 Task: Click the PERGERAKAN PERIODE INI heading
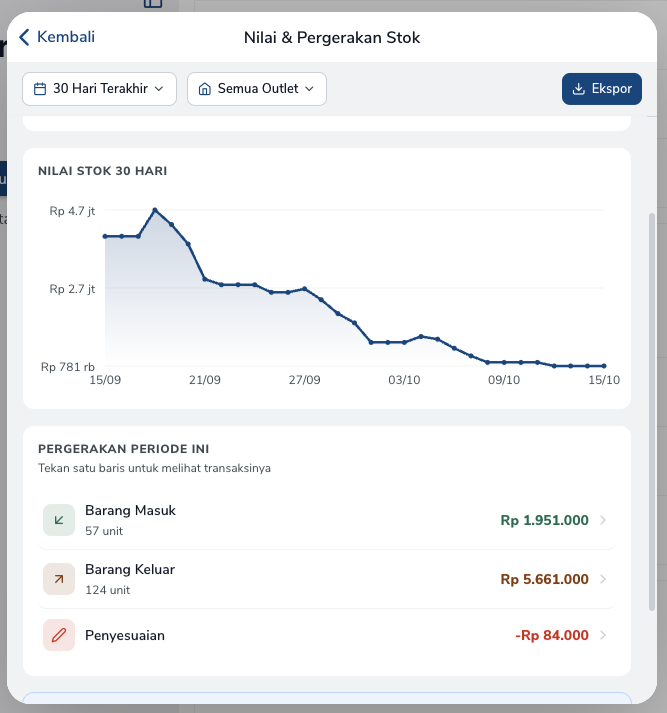click(124, 449)
